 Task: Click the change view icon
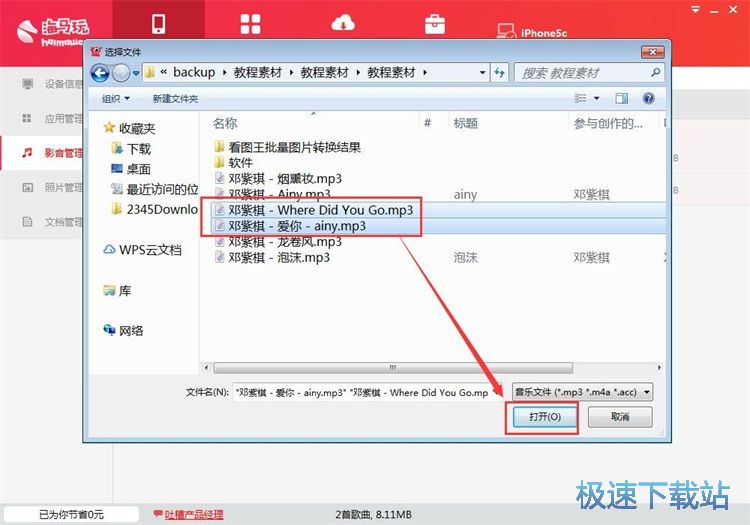pos(580,98)
